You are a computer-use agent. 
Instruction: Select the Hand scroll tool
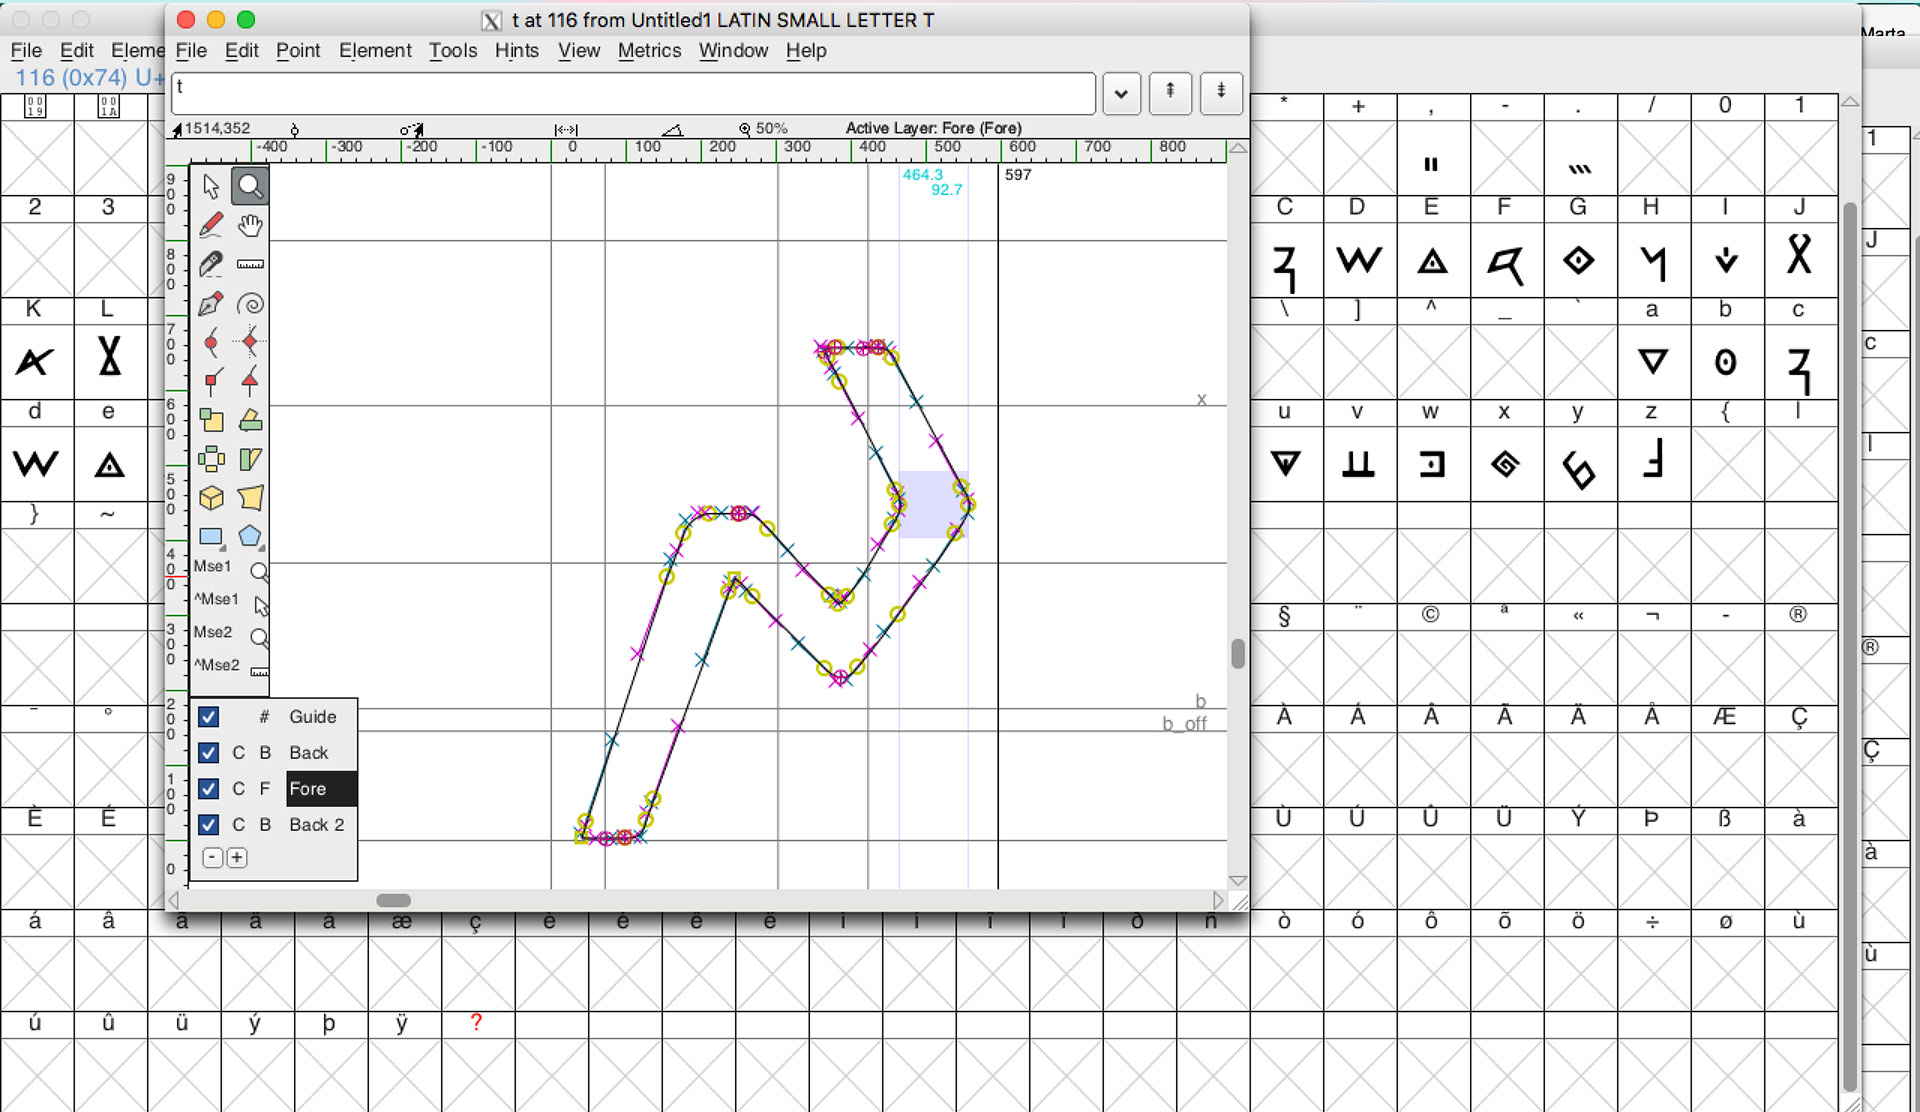[x=250, y=226]
